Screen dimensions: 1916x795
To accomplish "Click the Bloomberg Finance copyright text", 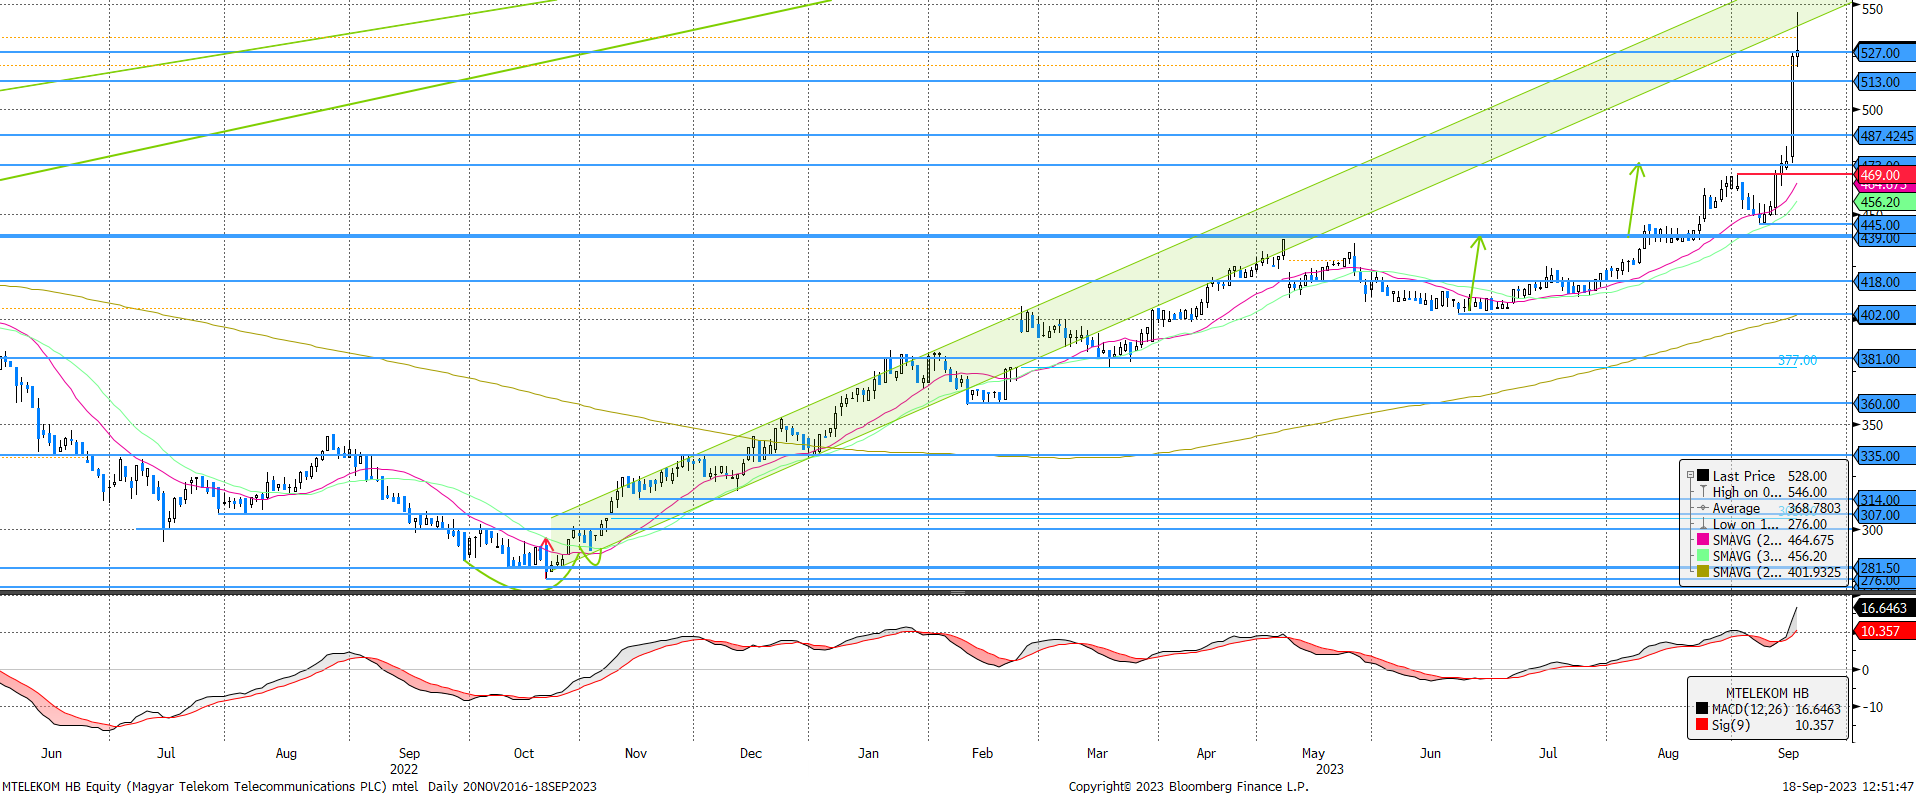I will point(1188,786).
